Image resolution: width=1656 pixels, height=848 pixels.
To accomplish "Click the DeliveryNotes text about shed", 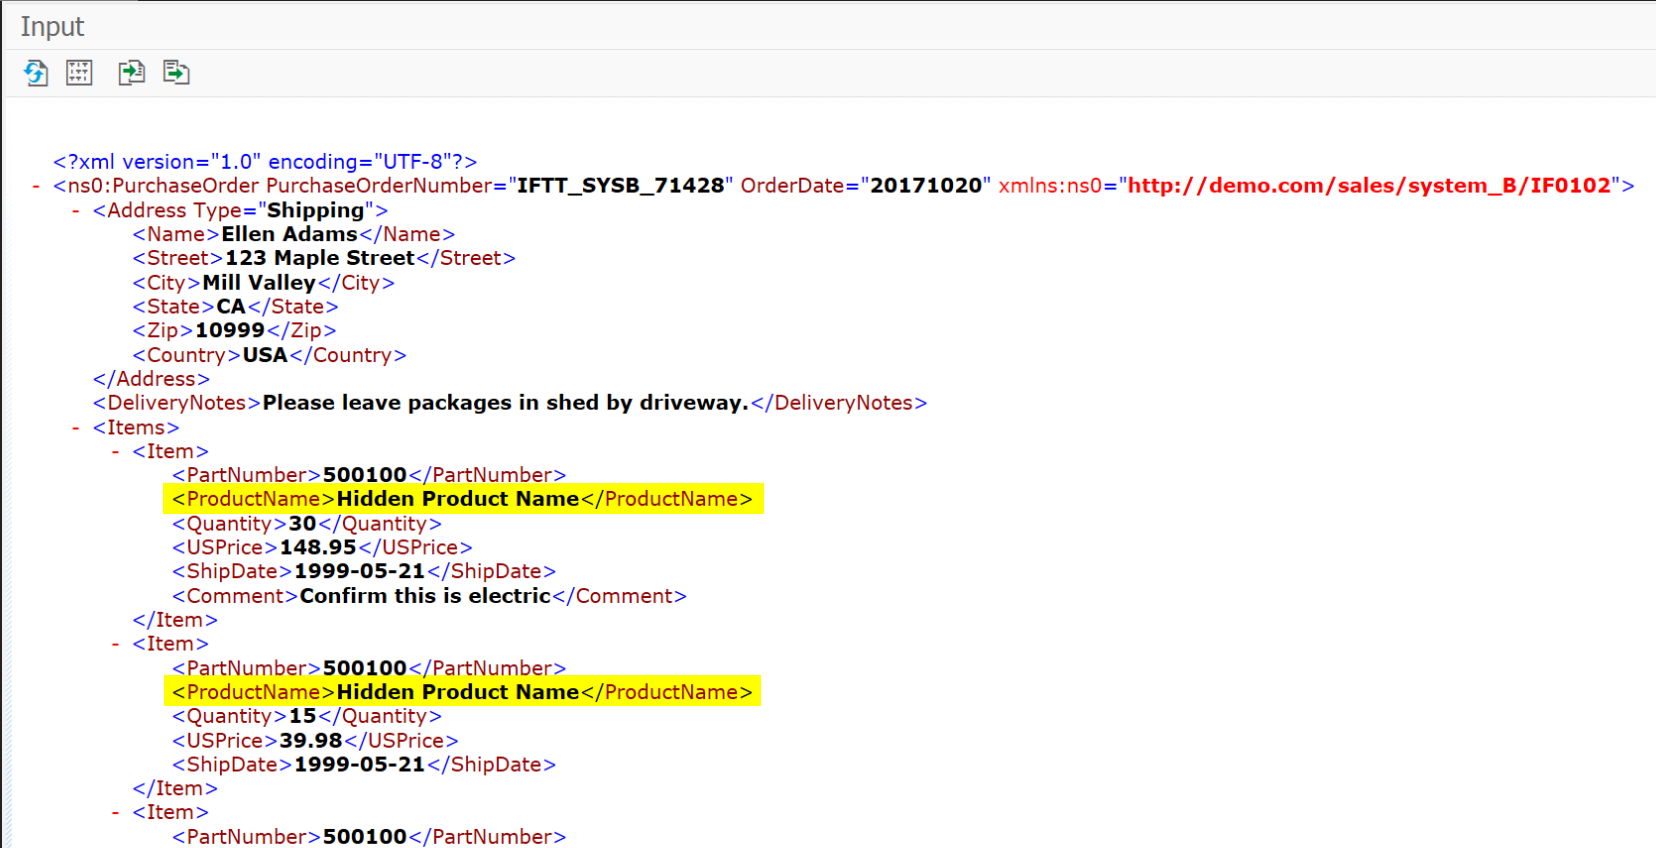I will pyautogui.click(x=505, y=403).
